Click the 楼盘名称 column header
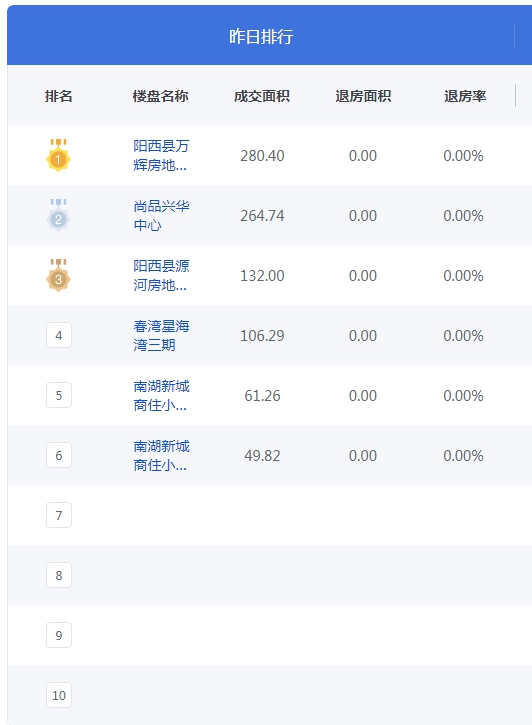The width and height of the screenshot is (532, 725). pos(160,96)
